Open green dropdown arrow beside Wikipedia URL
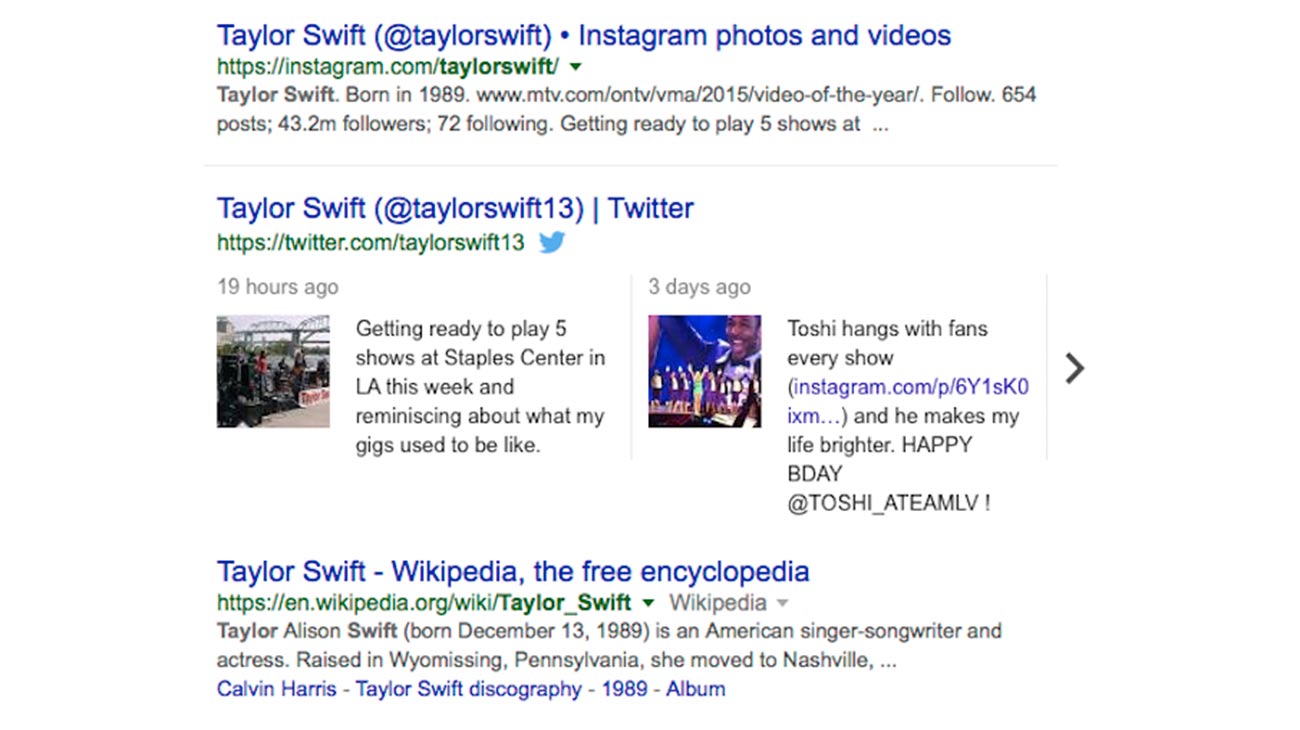Viewport: 1300px width, 730px height. pos(648,603)
